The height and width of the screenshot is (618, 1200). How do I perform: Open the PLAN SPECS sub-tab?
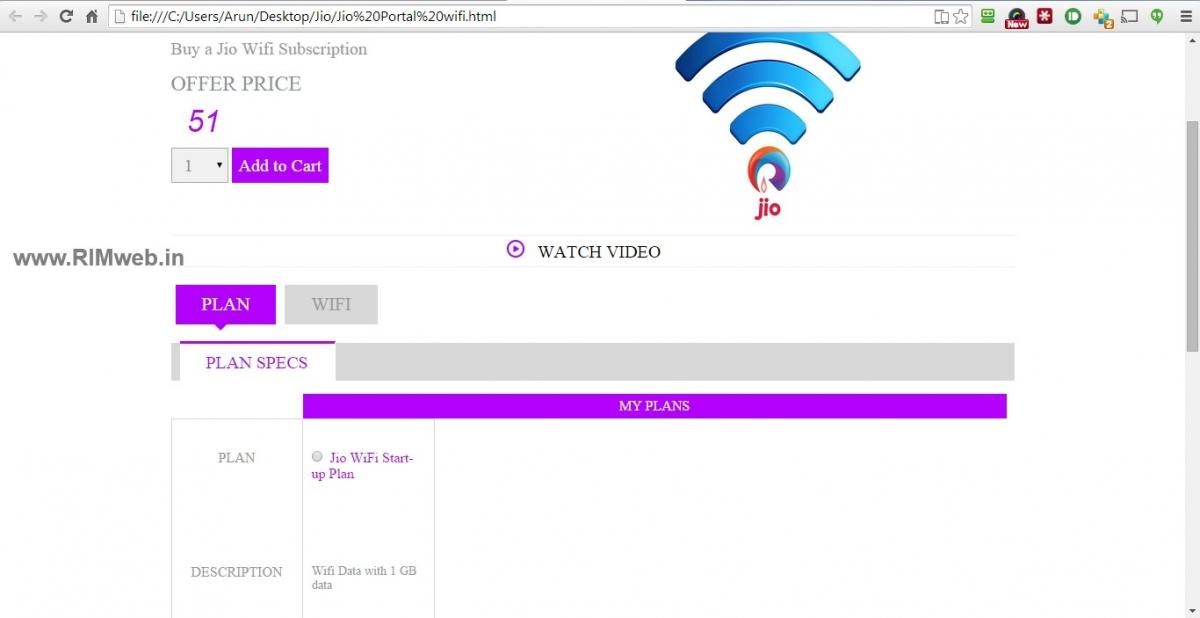point(257,362)
